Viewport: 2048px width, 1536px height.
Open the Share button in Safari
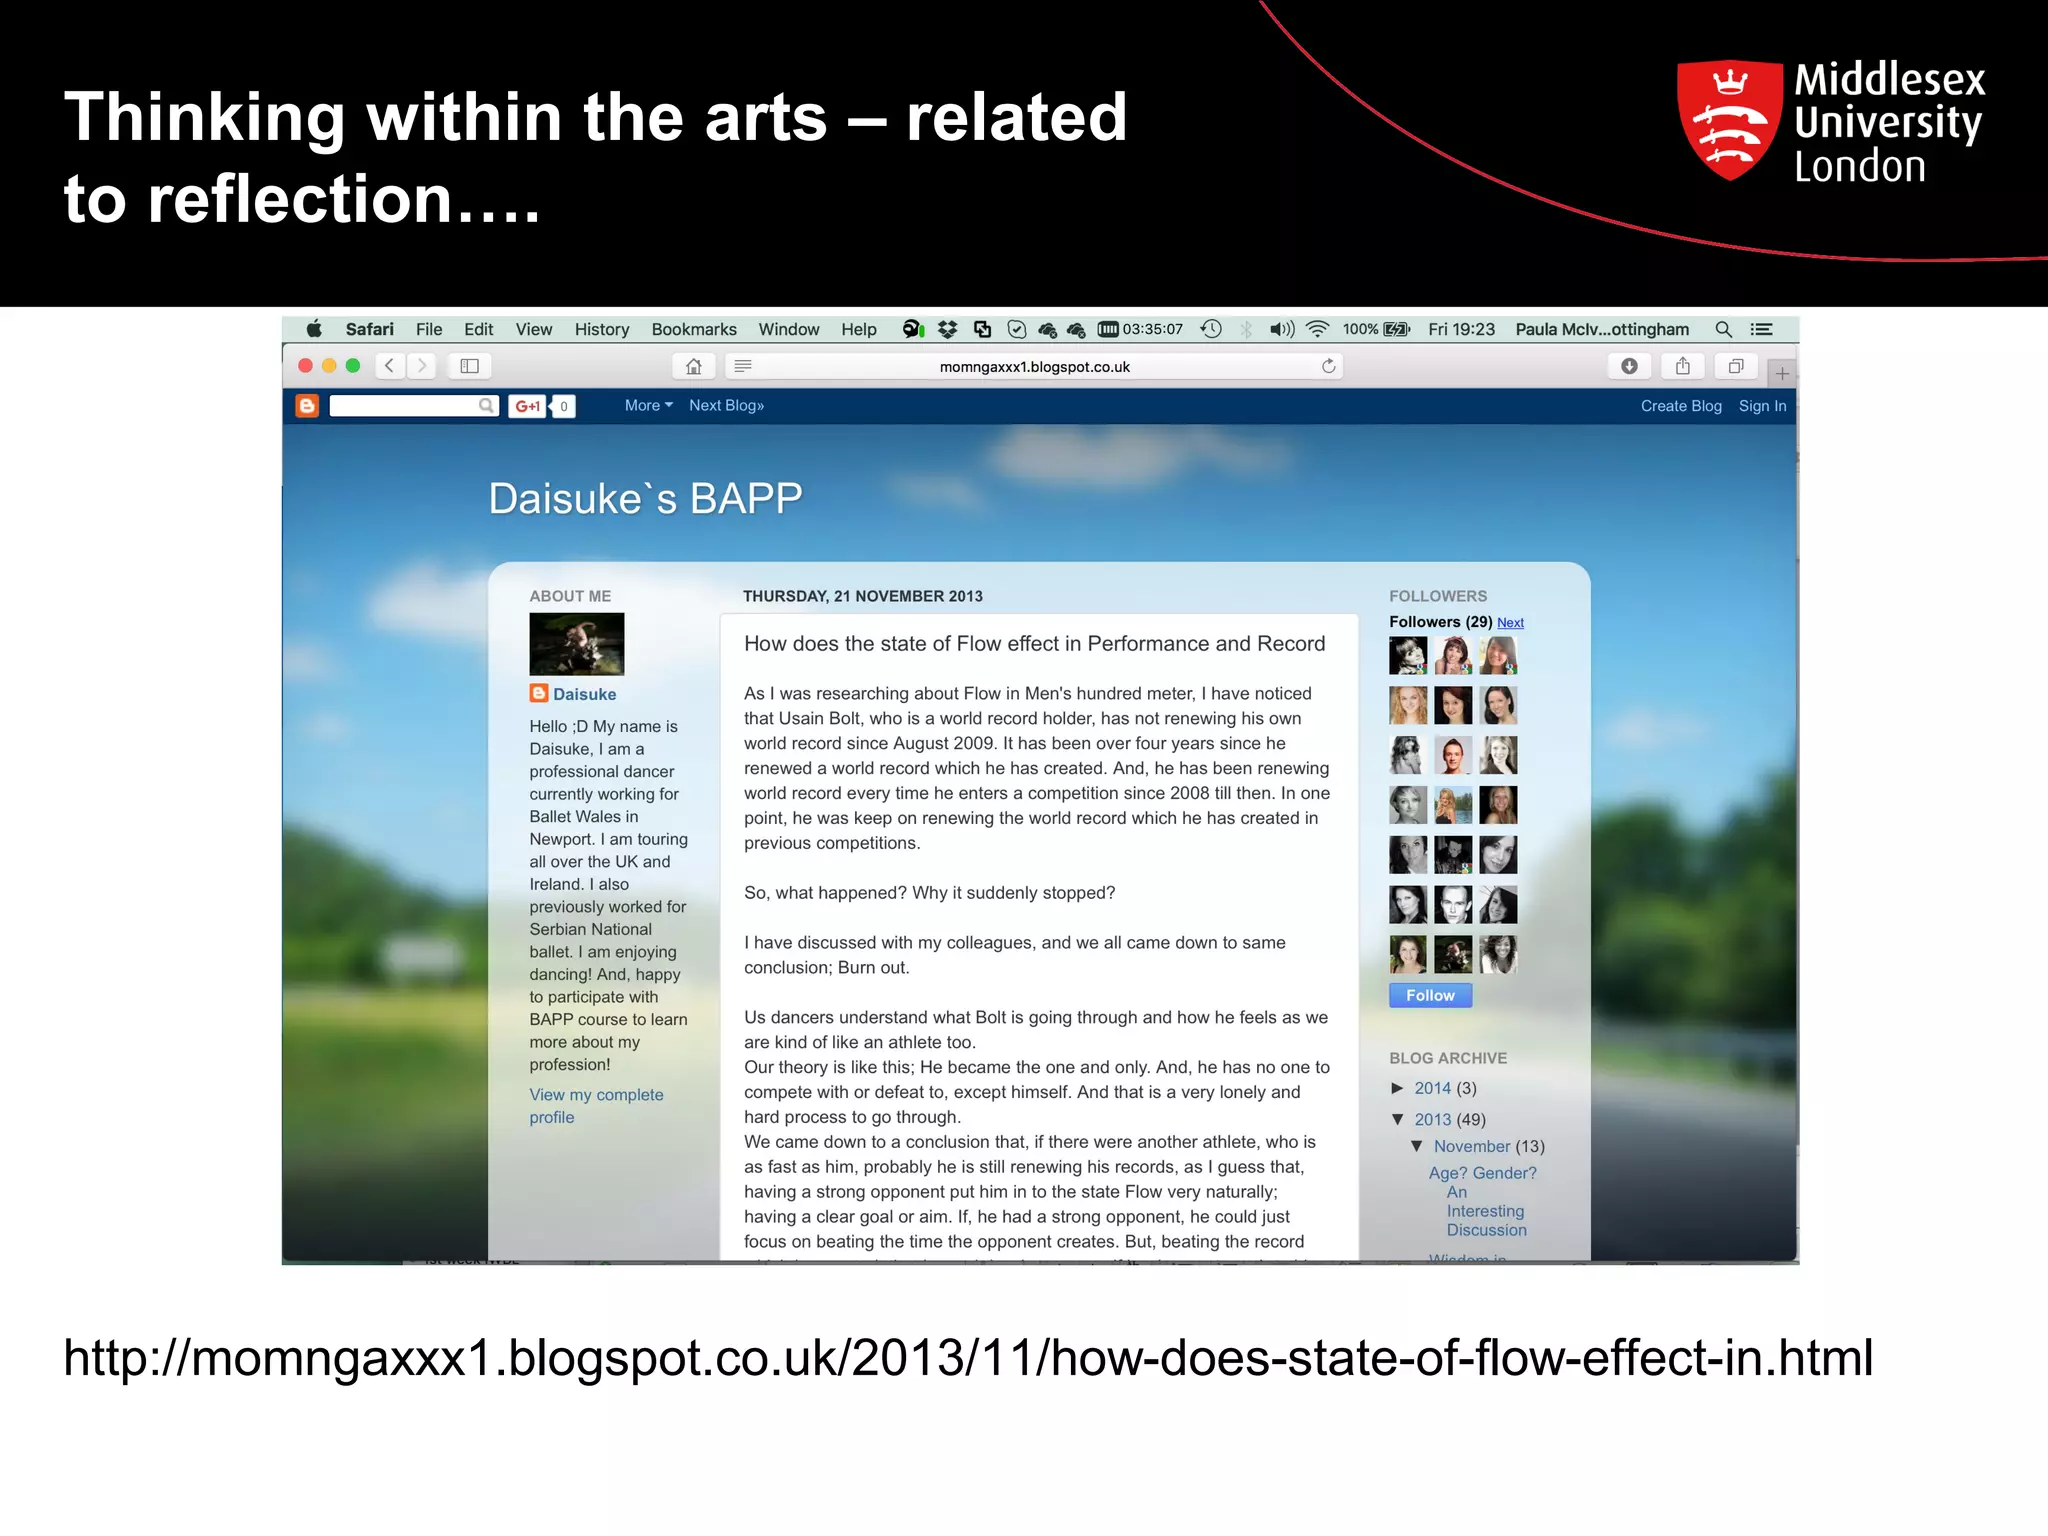(1683, 366)
